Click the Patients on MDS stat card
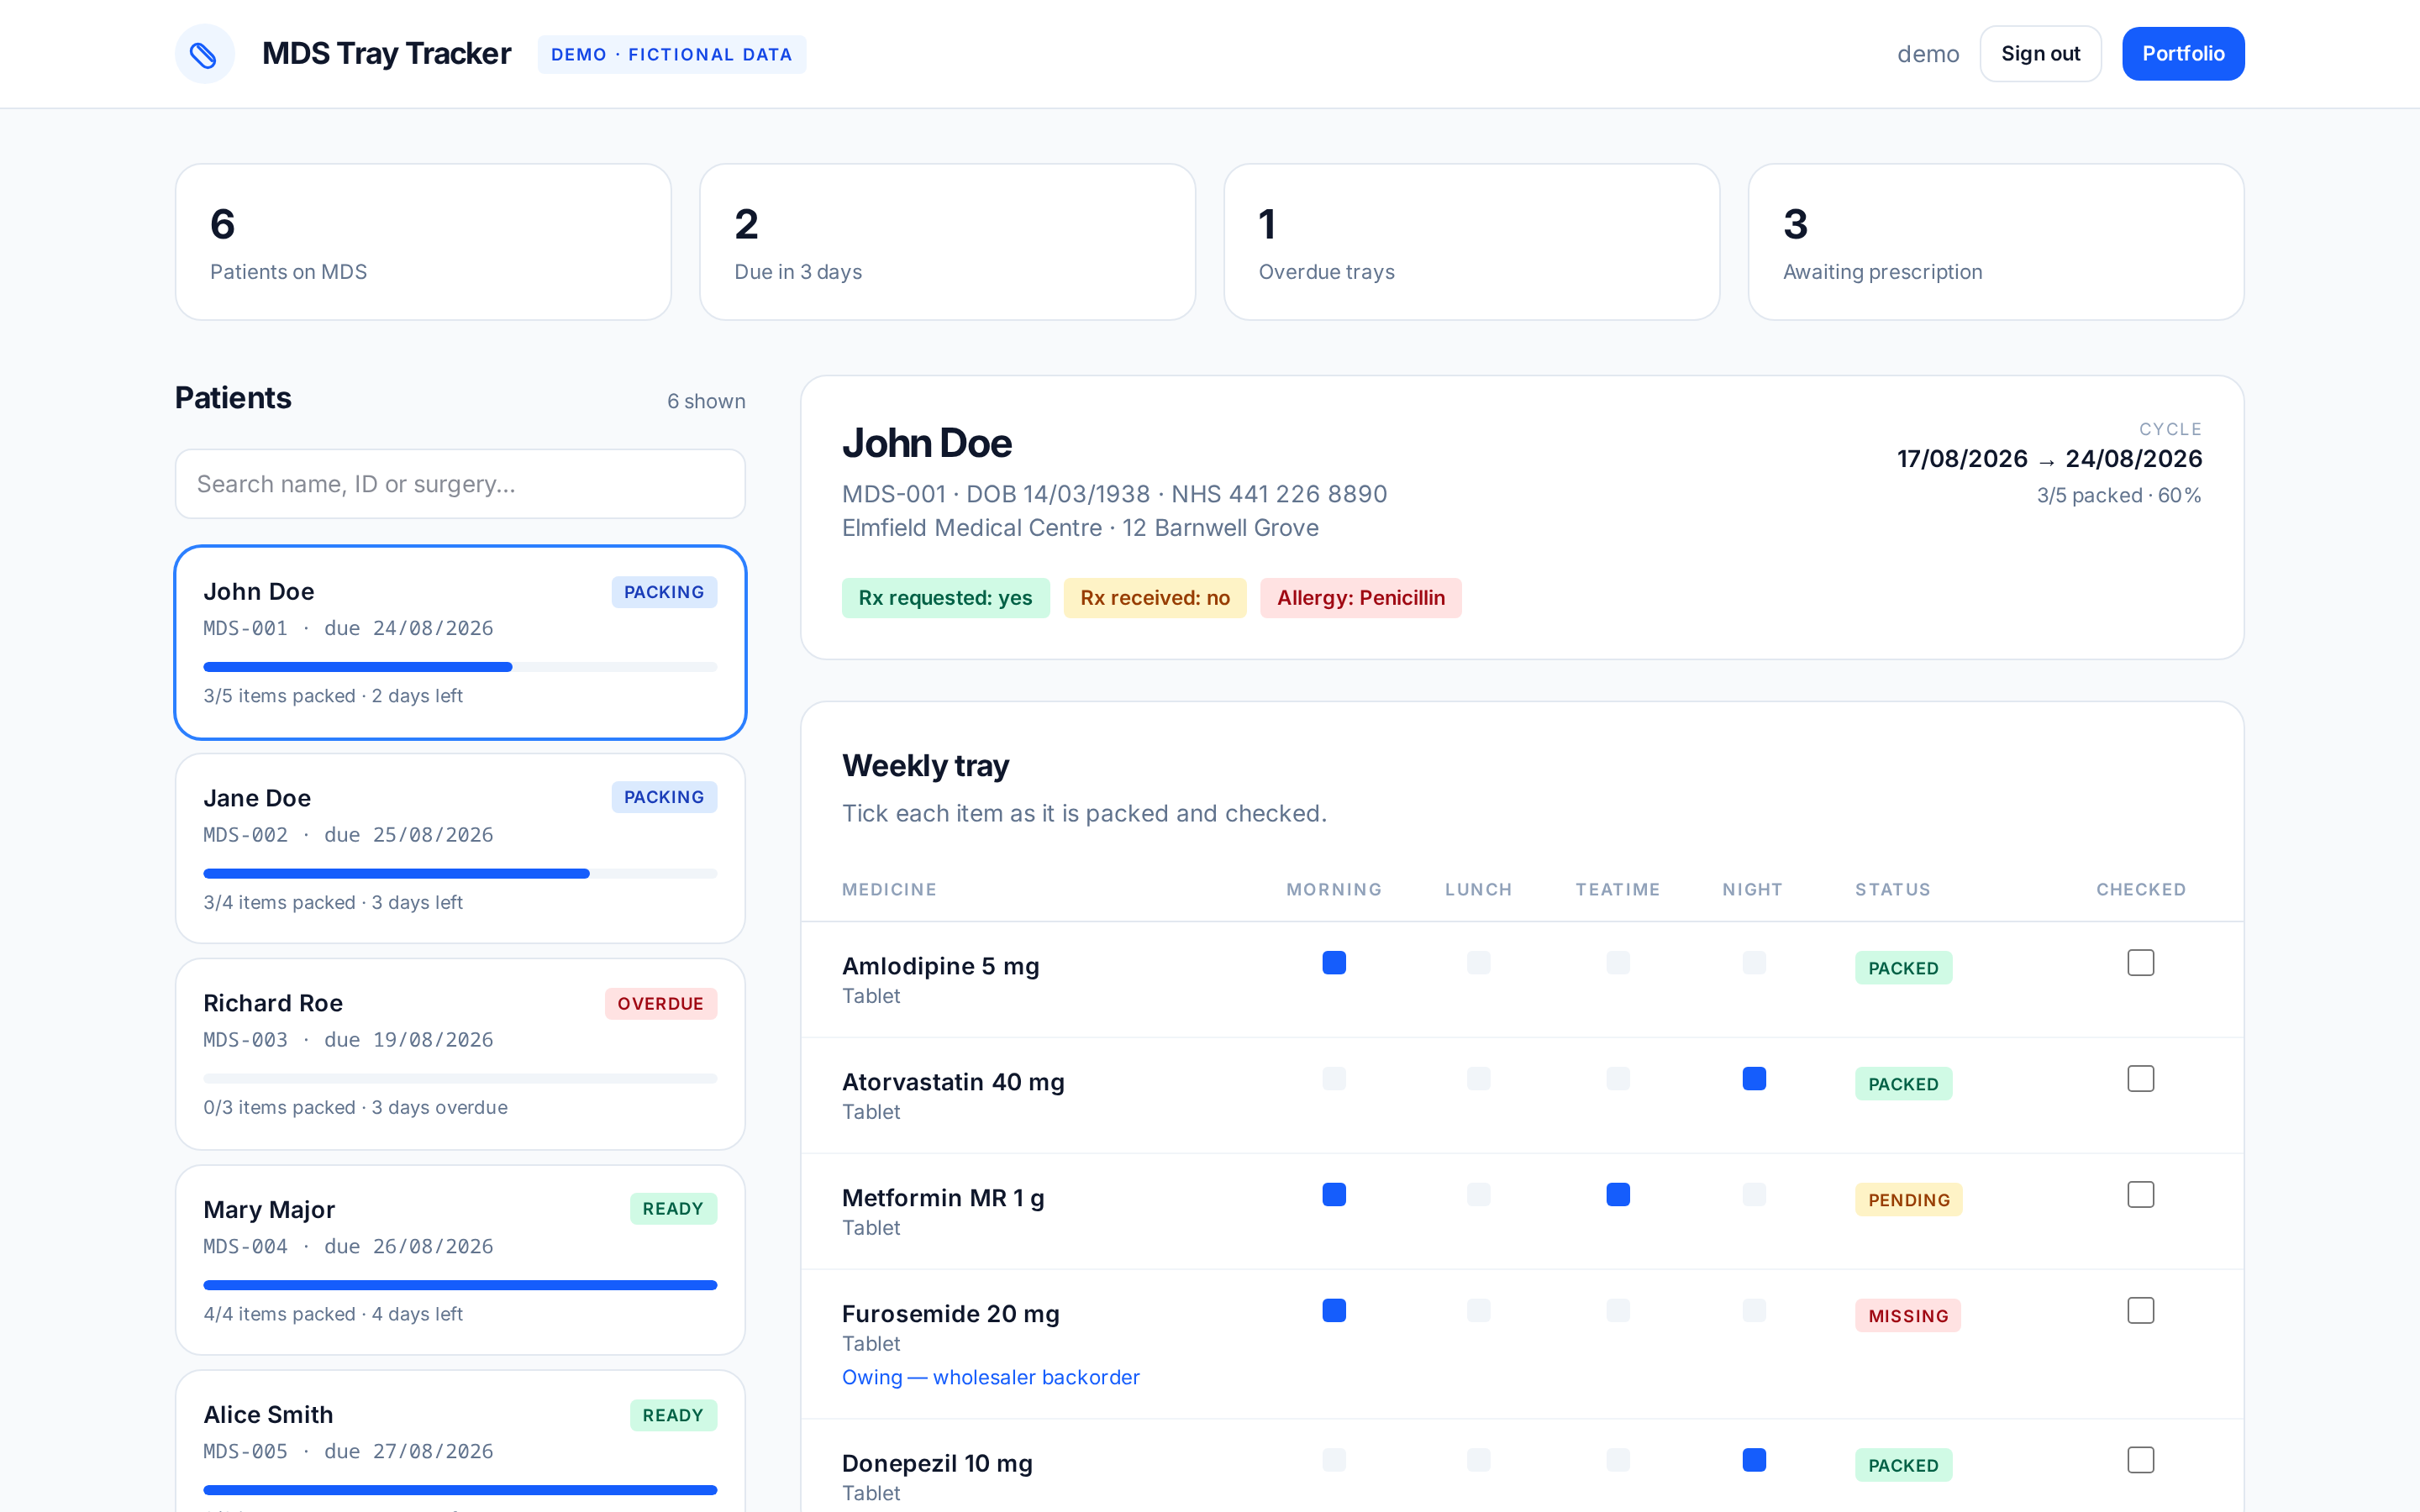2420x1512 pixels. [x=423, y=242]
